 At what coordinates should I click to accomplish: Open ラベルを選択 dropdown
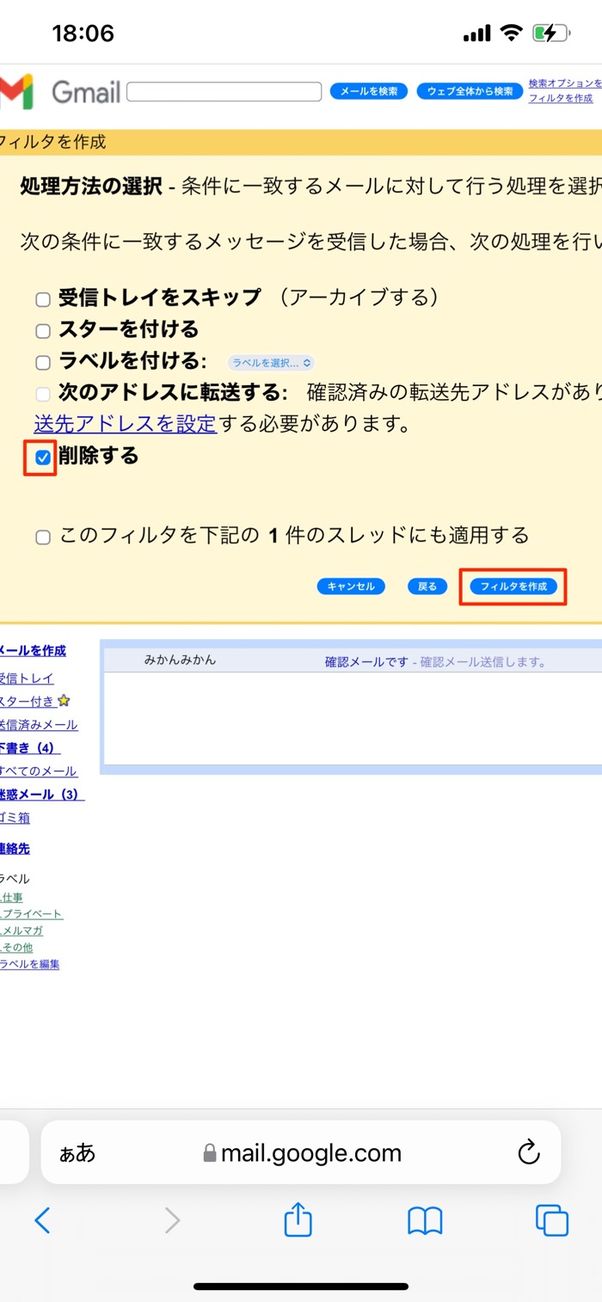click(x=271, y=362)
